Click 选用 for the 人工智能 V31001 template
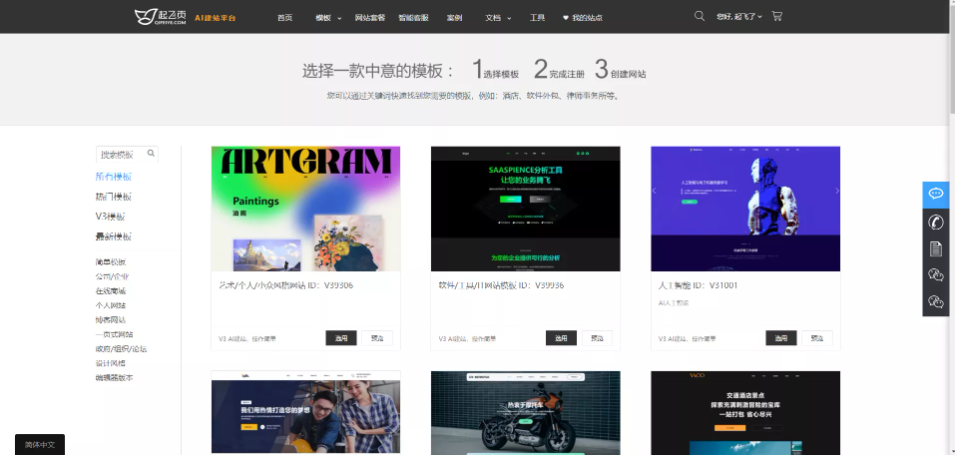Viewport: 955px width, 455px height. [x=781, y=338]
